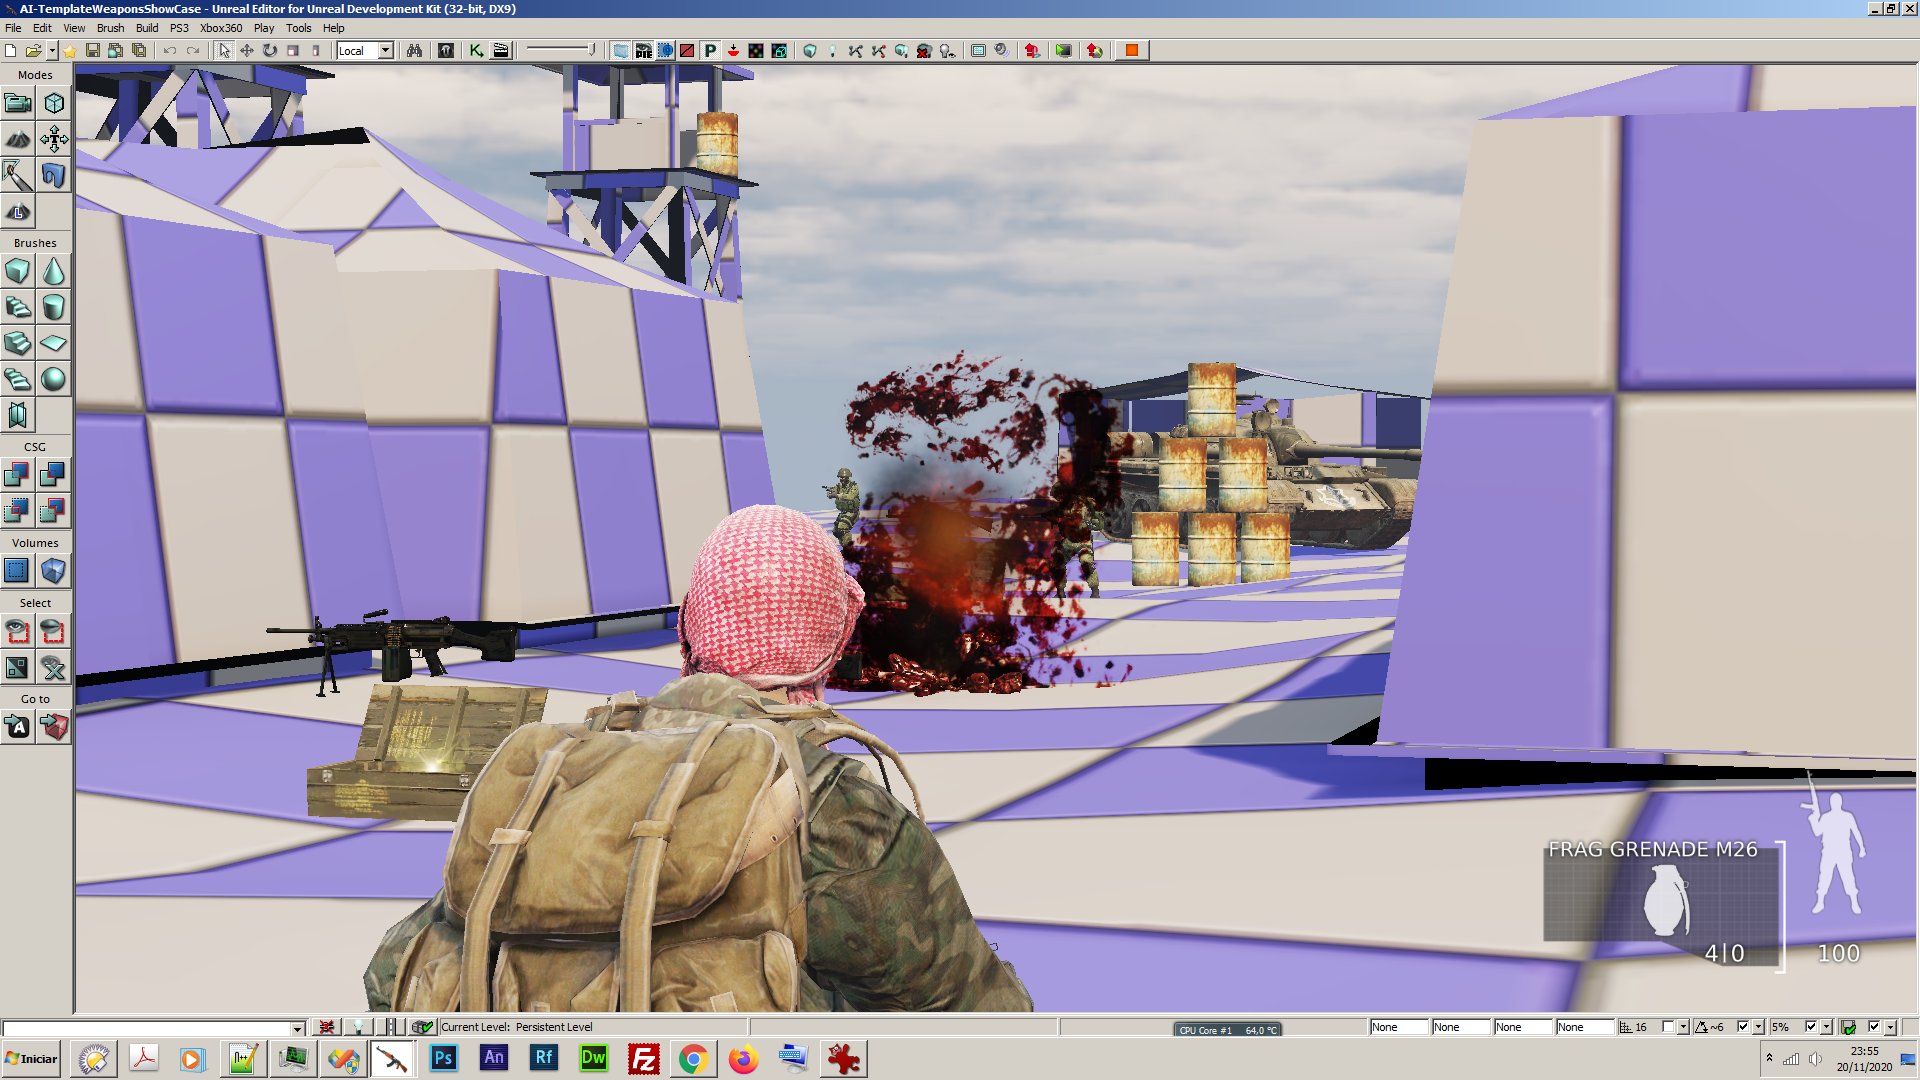Image resolution: width=1920 pixels, height=1080 pixels.
Task: Select the Rotate widget tool
Action: (x=270, y=51)
